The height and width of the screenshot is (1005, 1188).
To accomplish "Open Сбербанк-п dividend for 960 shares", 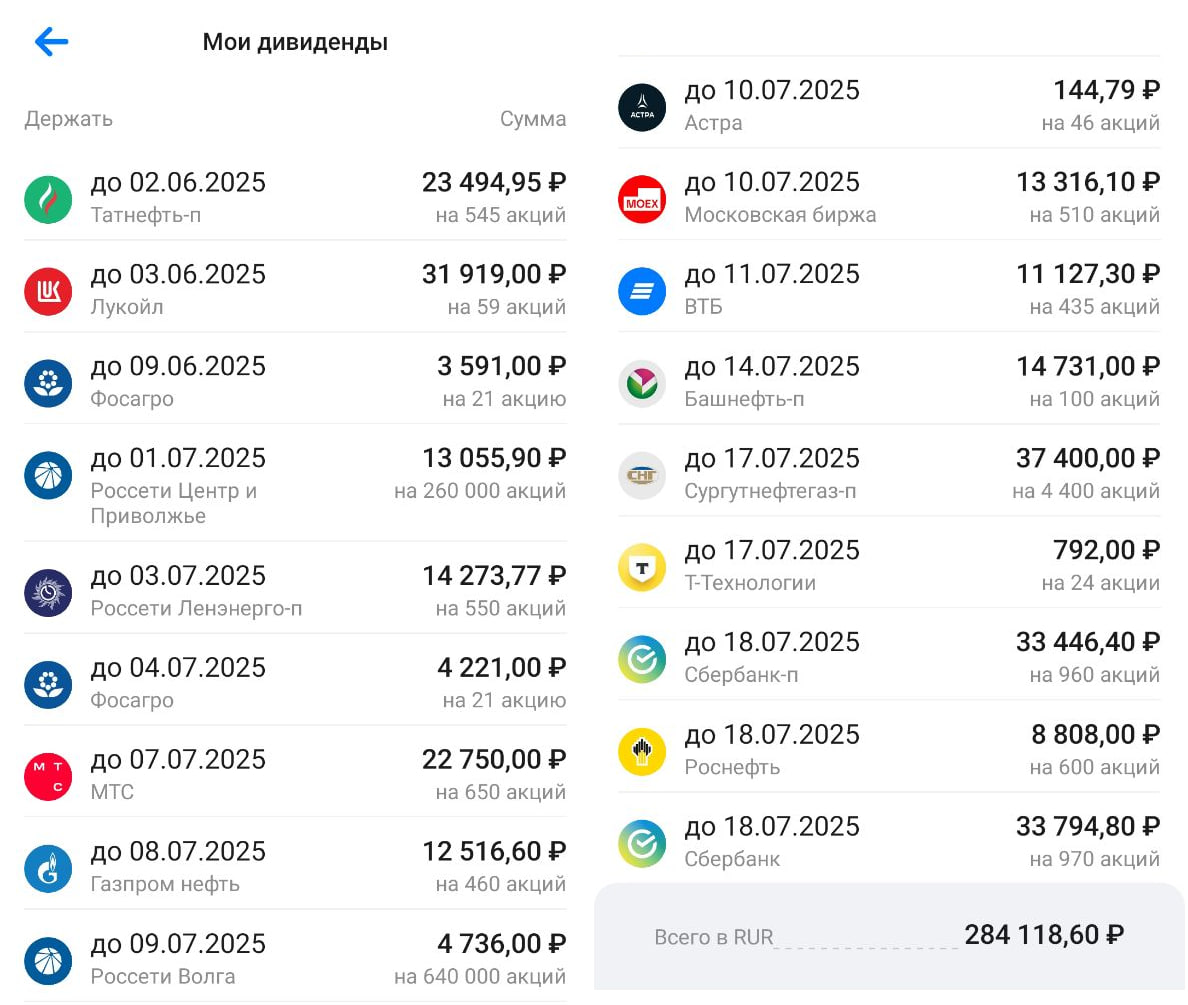I will [x=889, y=657].
